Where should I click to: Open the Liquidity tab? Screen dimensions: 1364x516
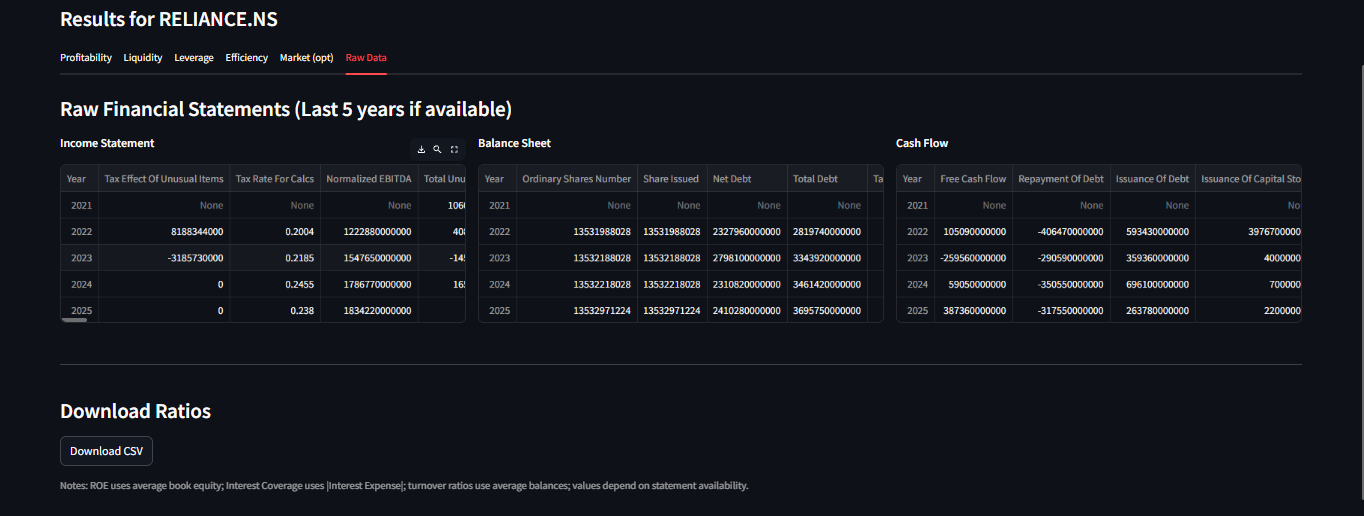[143, 58]
